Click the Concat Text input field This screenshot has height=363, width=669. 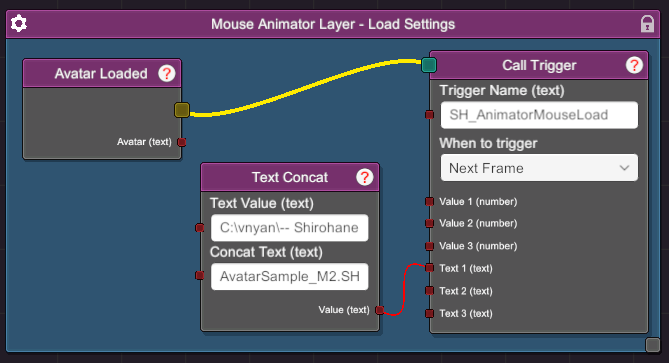[x=290, y=276]
